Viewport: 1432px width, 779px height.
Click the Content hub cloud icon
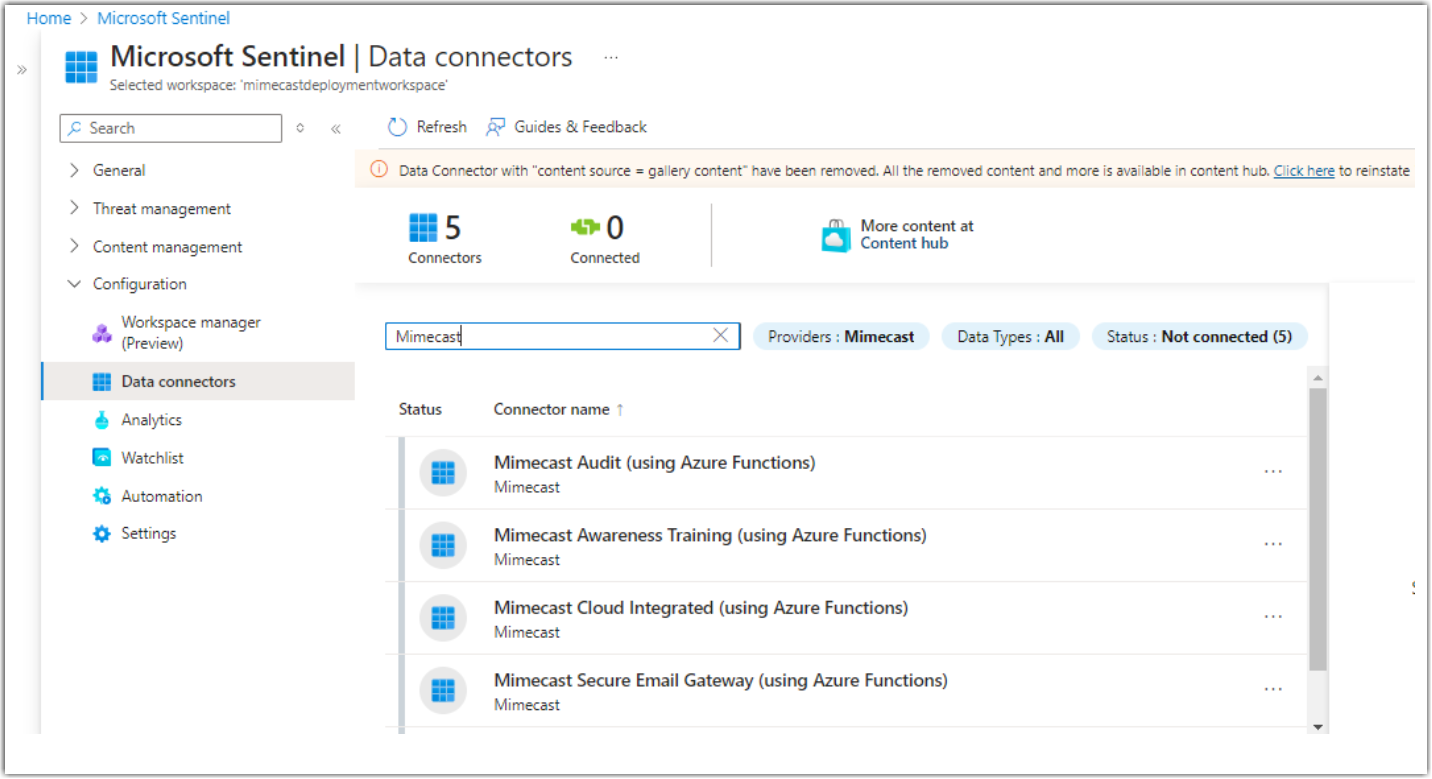834,235
